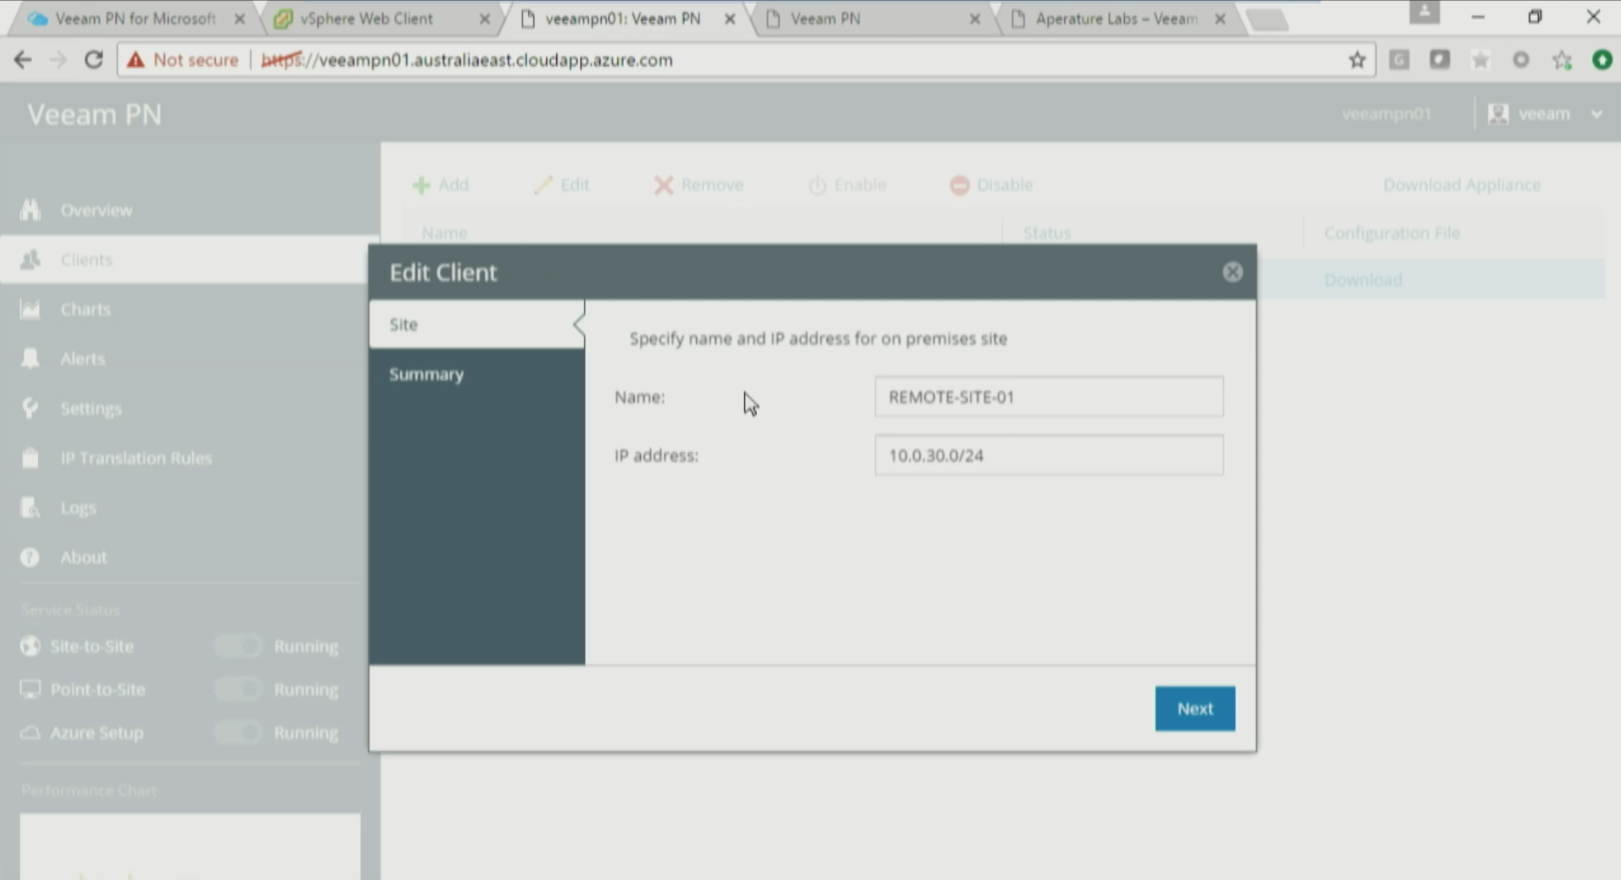Go to Charts in the sidebar
Viewport: 1621px width, 880px height.
[x=85, y=309]
